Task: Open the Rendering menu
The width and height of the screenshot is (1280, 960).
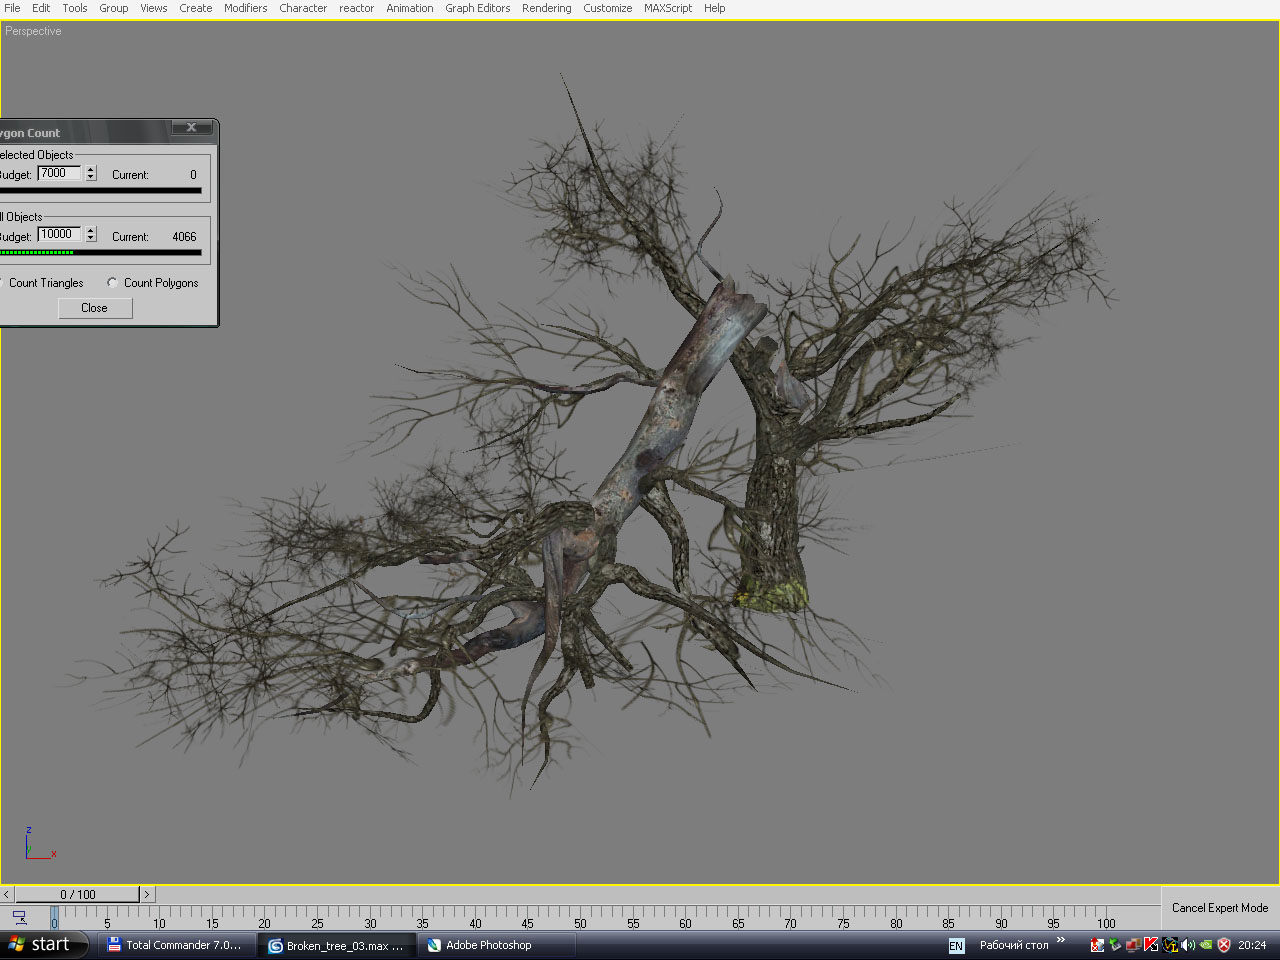Action: (x=546, y=8)
